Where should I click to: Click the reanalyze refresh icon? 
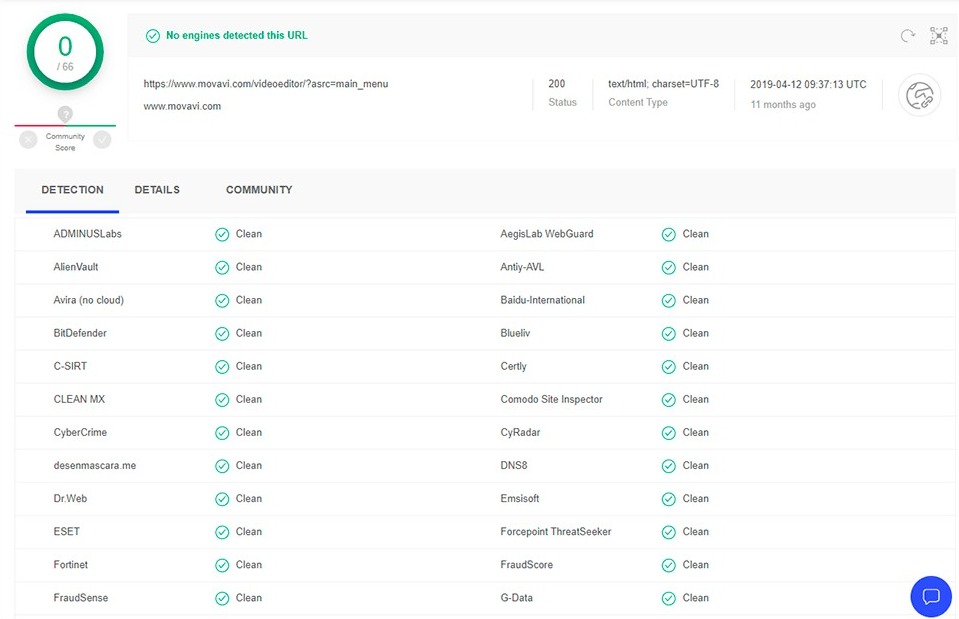pyautogui.click(x=907, y=36)
